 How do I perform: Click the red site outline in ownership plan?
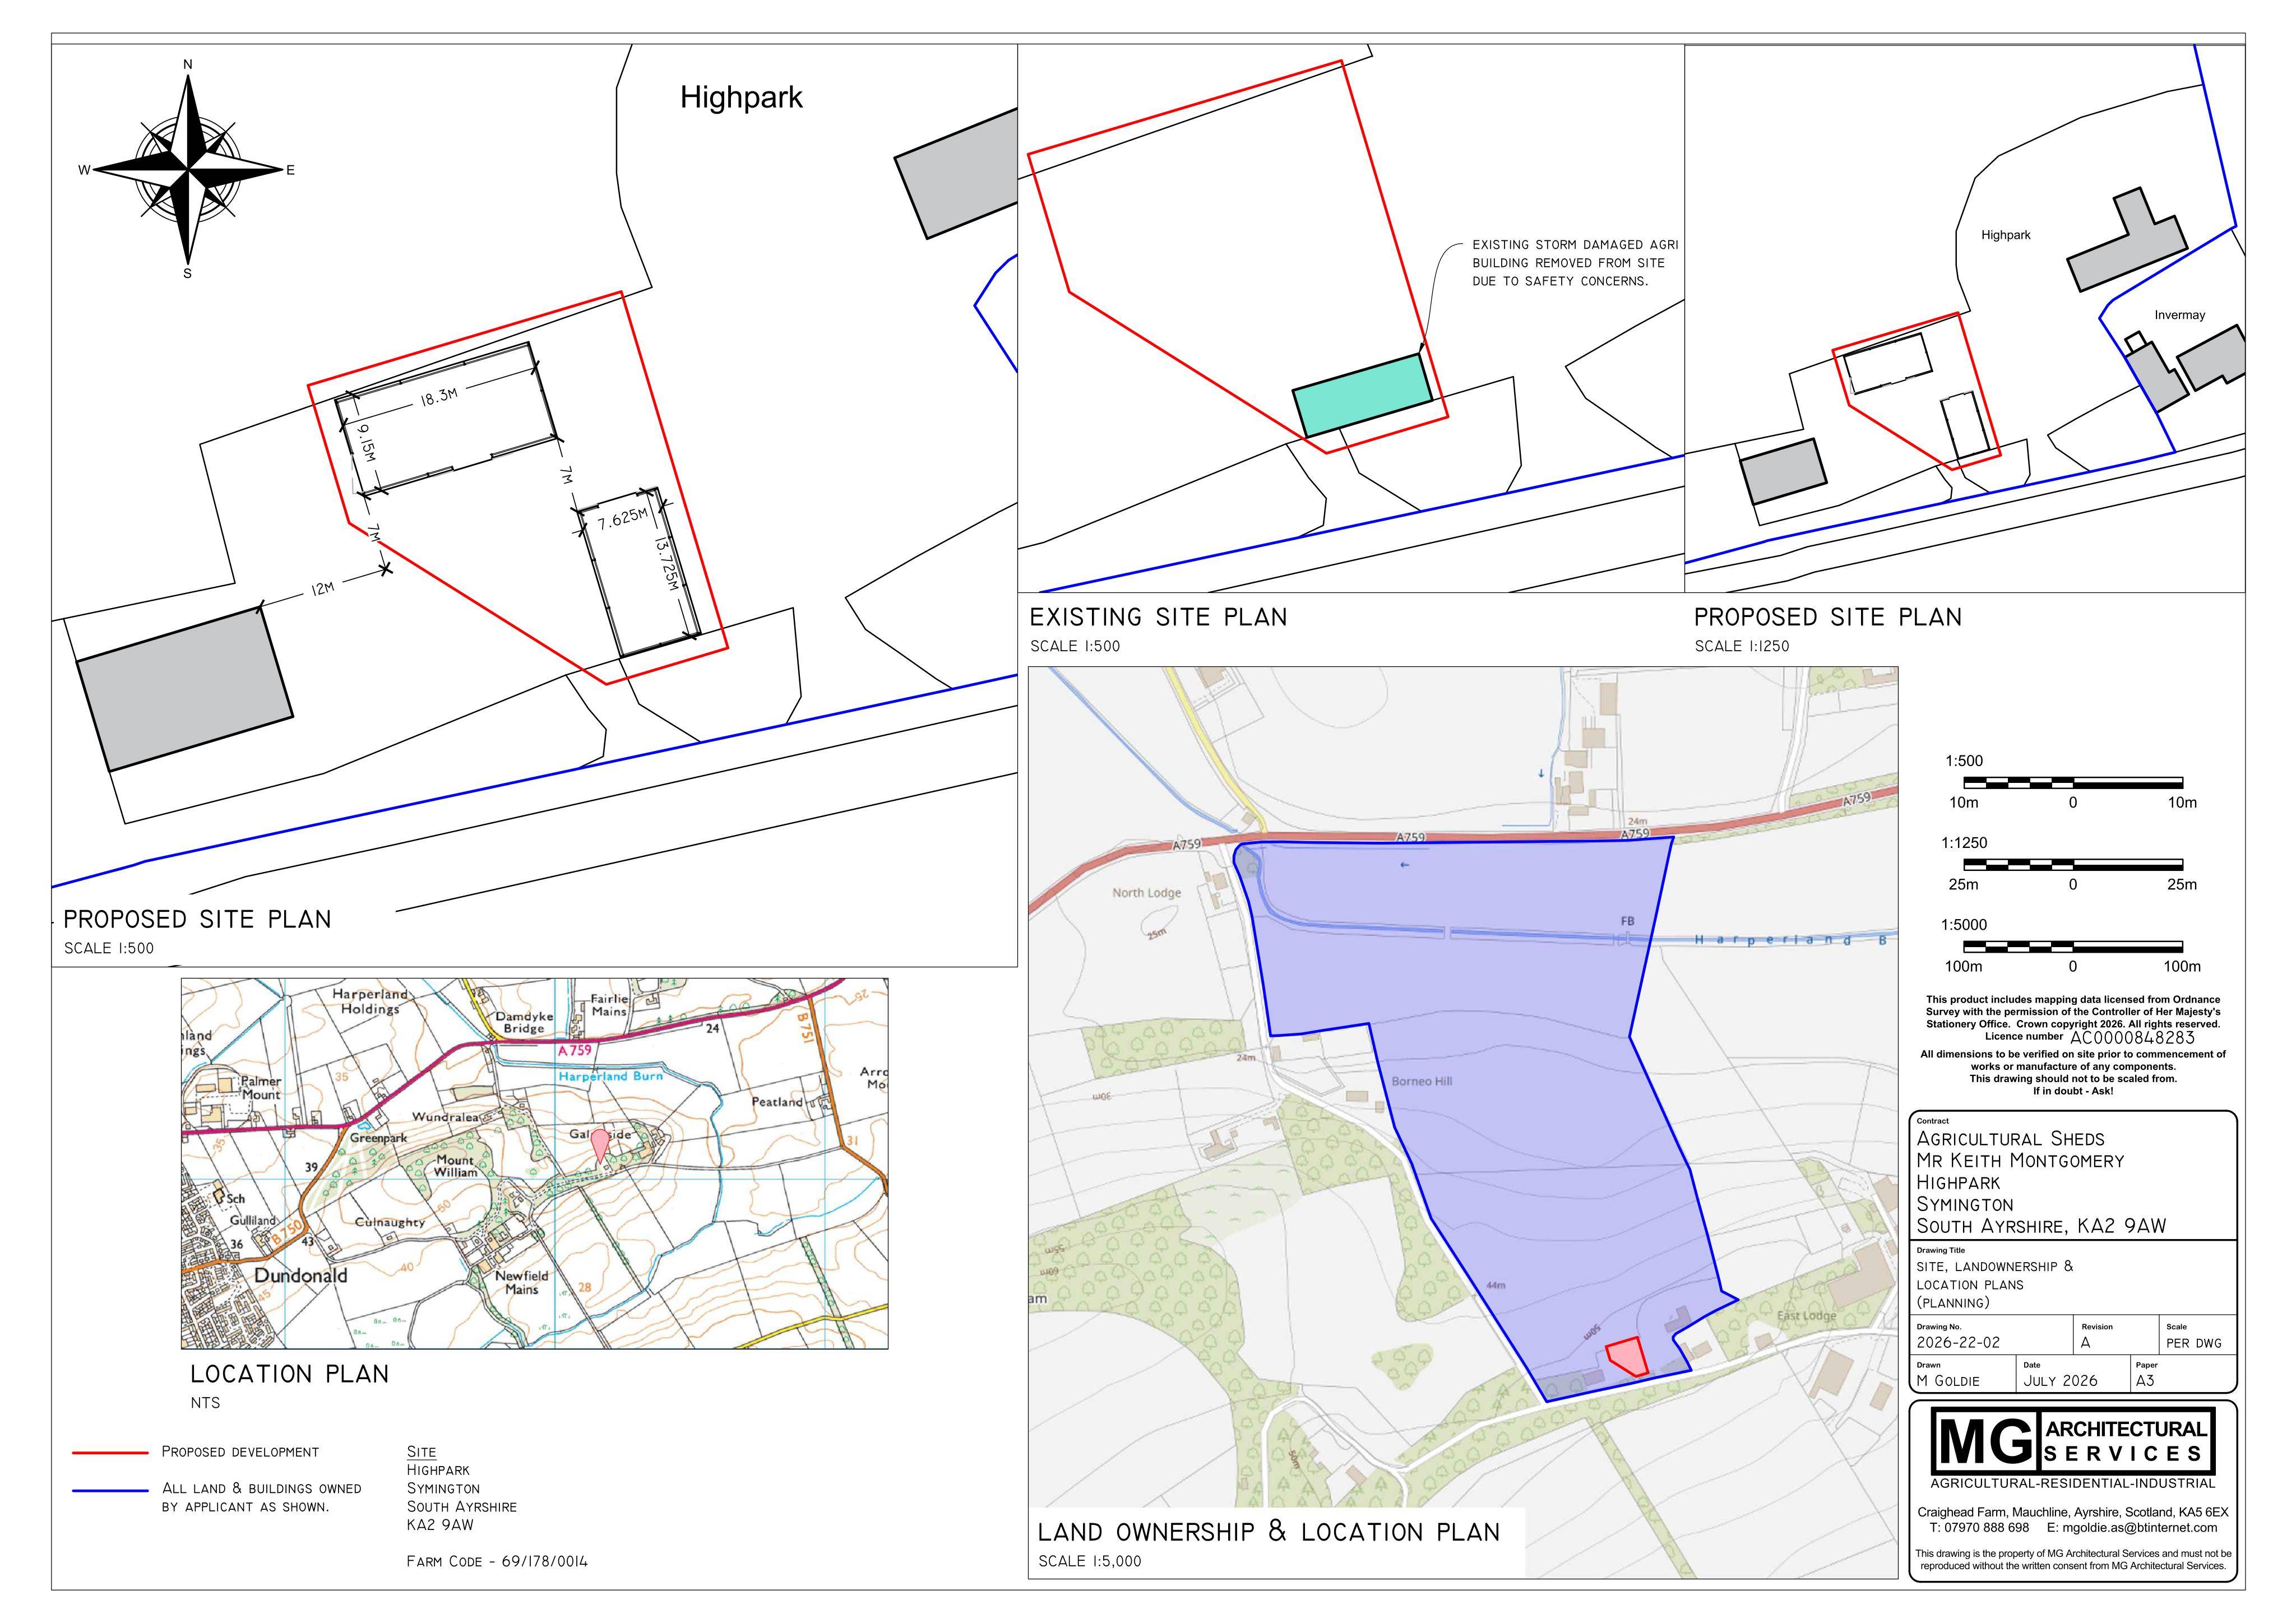click(x=1627, y=1356)
